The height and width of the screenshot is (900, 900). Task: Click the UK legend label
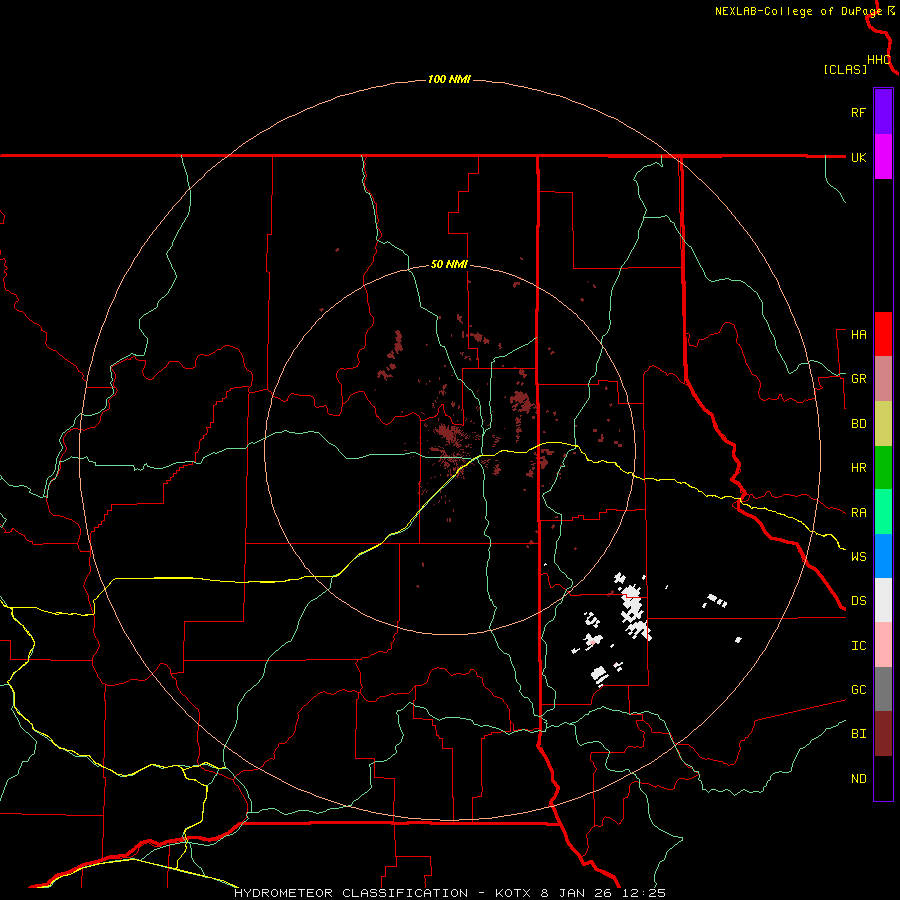pyautogui.click(x=858, y=157)
